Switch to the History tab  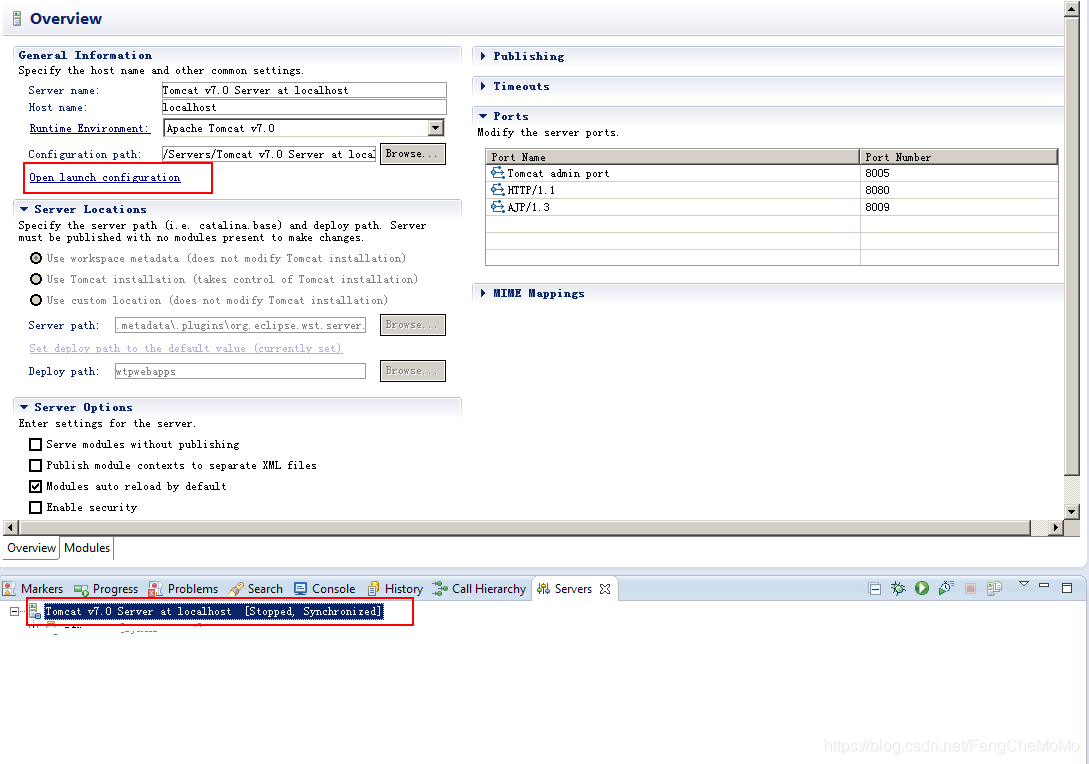395,589
